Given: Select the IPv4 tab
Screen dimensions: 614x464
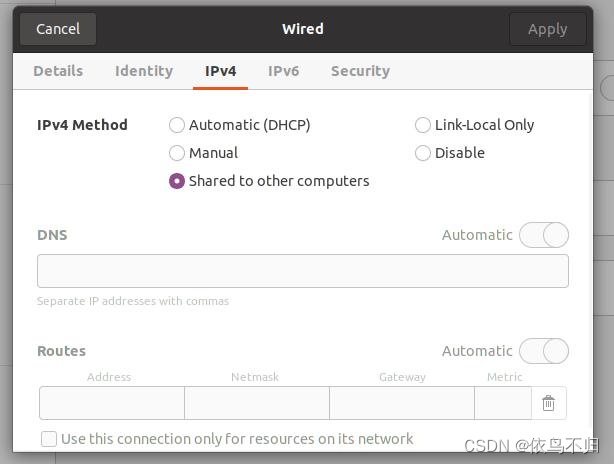Looking at the screenshot, I should click(220, 71).
